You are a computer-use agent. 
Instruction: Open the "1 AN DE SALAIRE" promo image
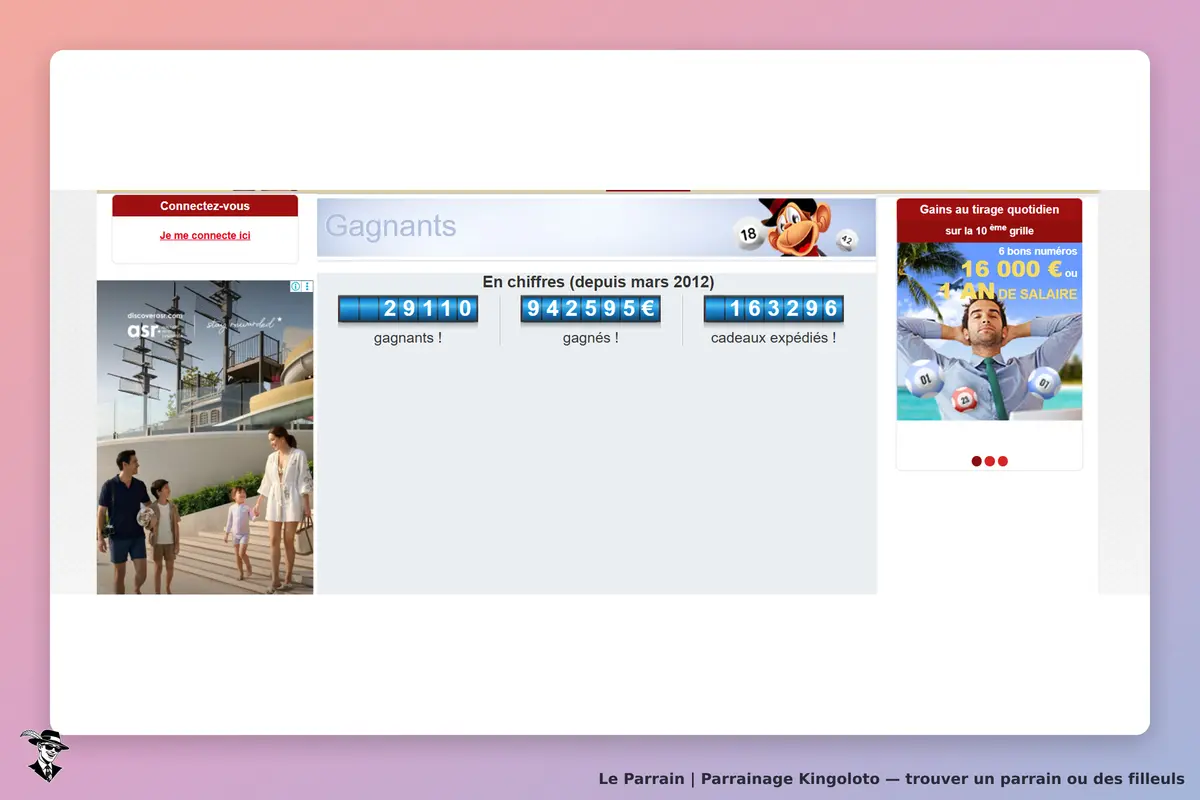989,331
